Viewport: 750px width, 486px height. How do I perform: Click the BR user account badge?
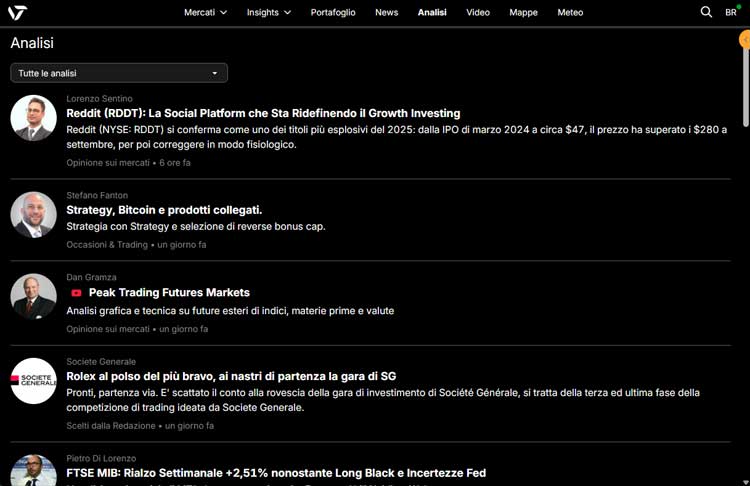coord(732,12)
